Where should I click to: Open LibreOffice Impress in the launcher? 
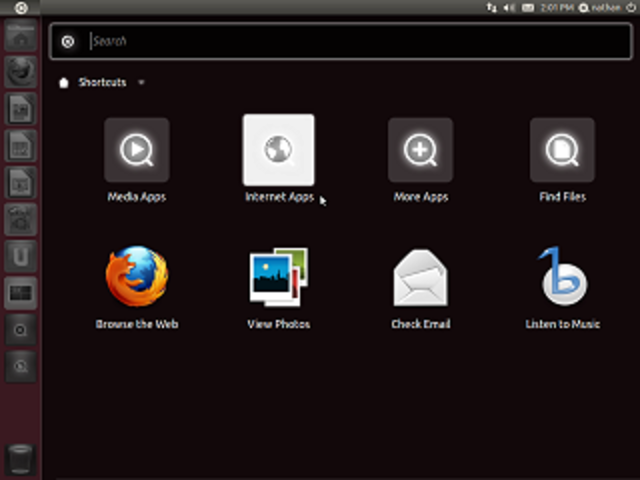click(x=21, y=182)
